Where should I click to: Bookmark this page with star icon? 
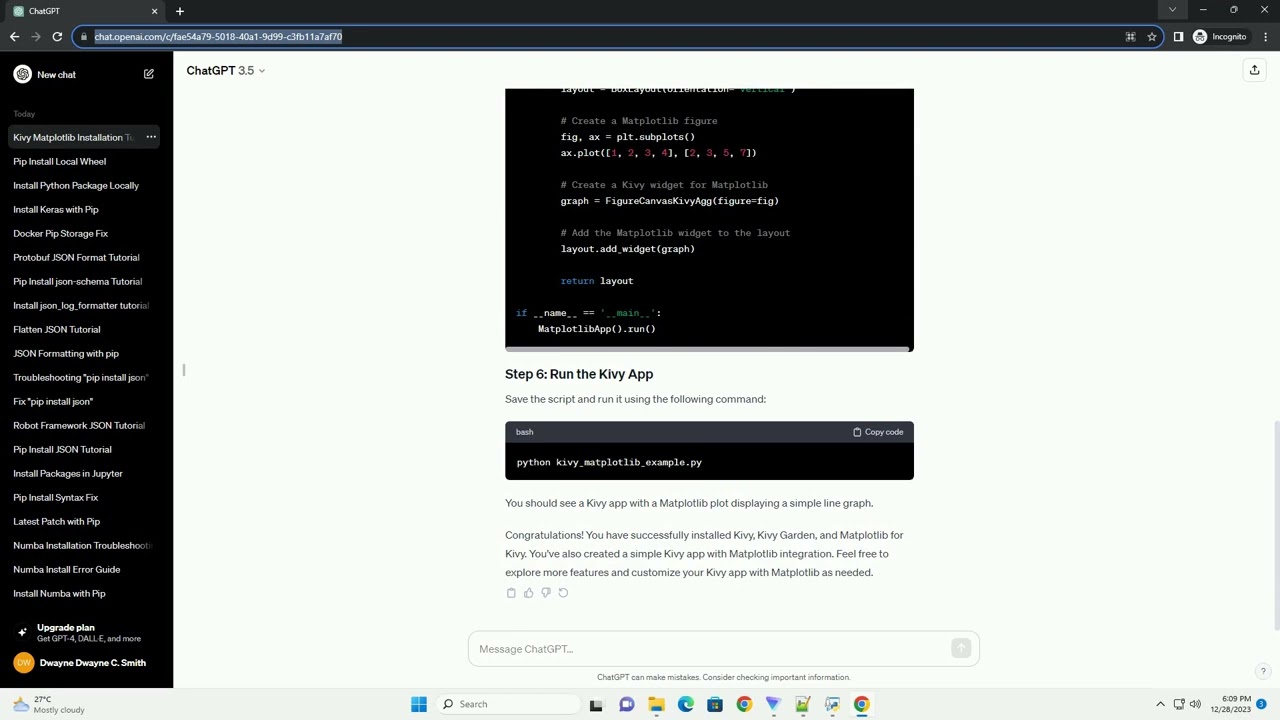tap(1152, 37)
